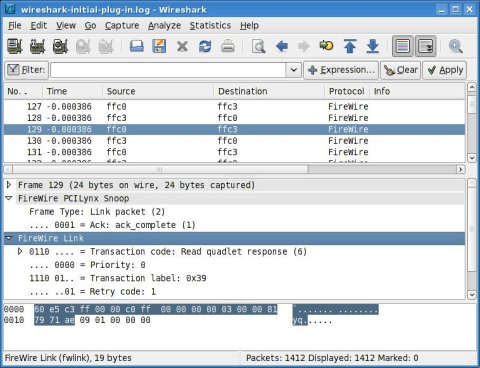Save the capture file icon
Image resolution: width=480 pixels, height=368 pixels.
(159, 46)
